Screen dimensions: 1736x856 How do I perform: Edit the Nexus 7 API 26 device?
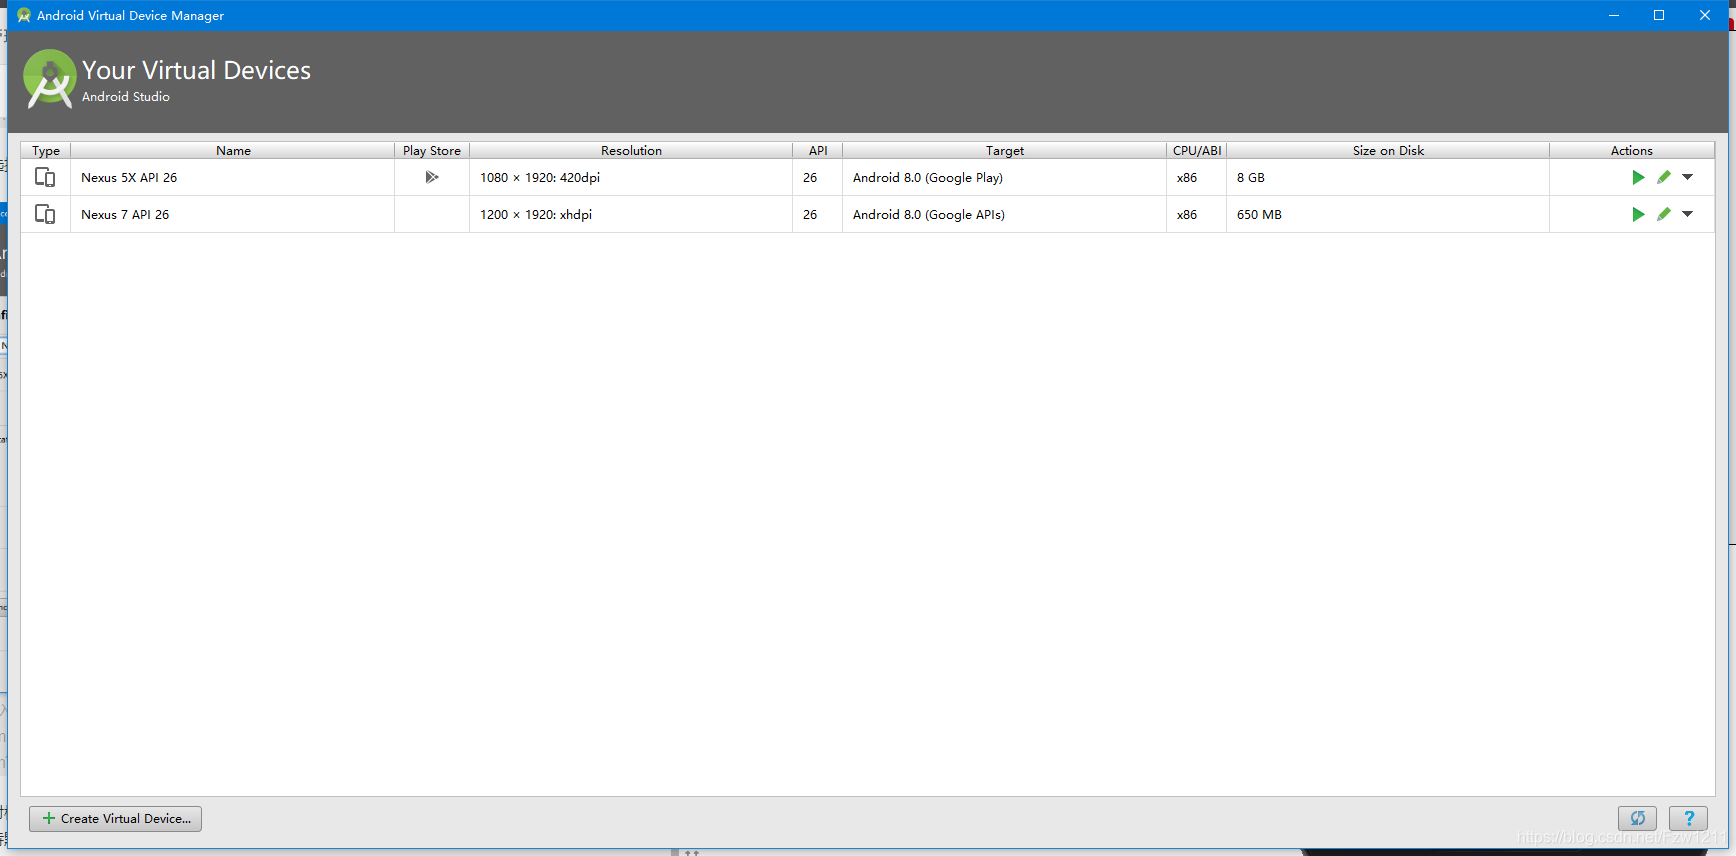tap(1664, 214)
